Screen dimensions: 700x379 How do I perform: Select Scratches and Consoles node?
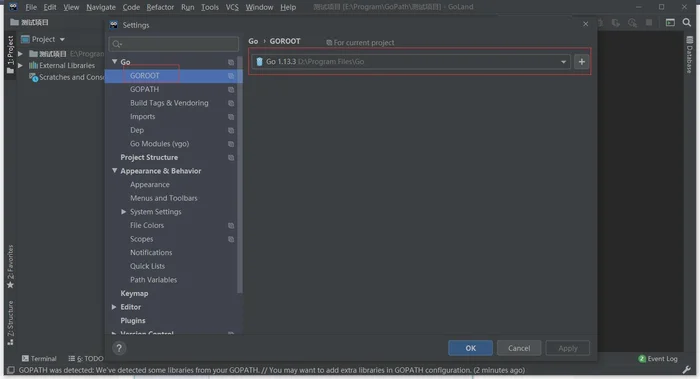(66, 77)
